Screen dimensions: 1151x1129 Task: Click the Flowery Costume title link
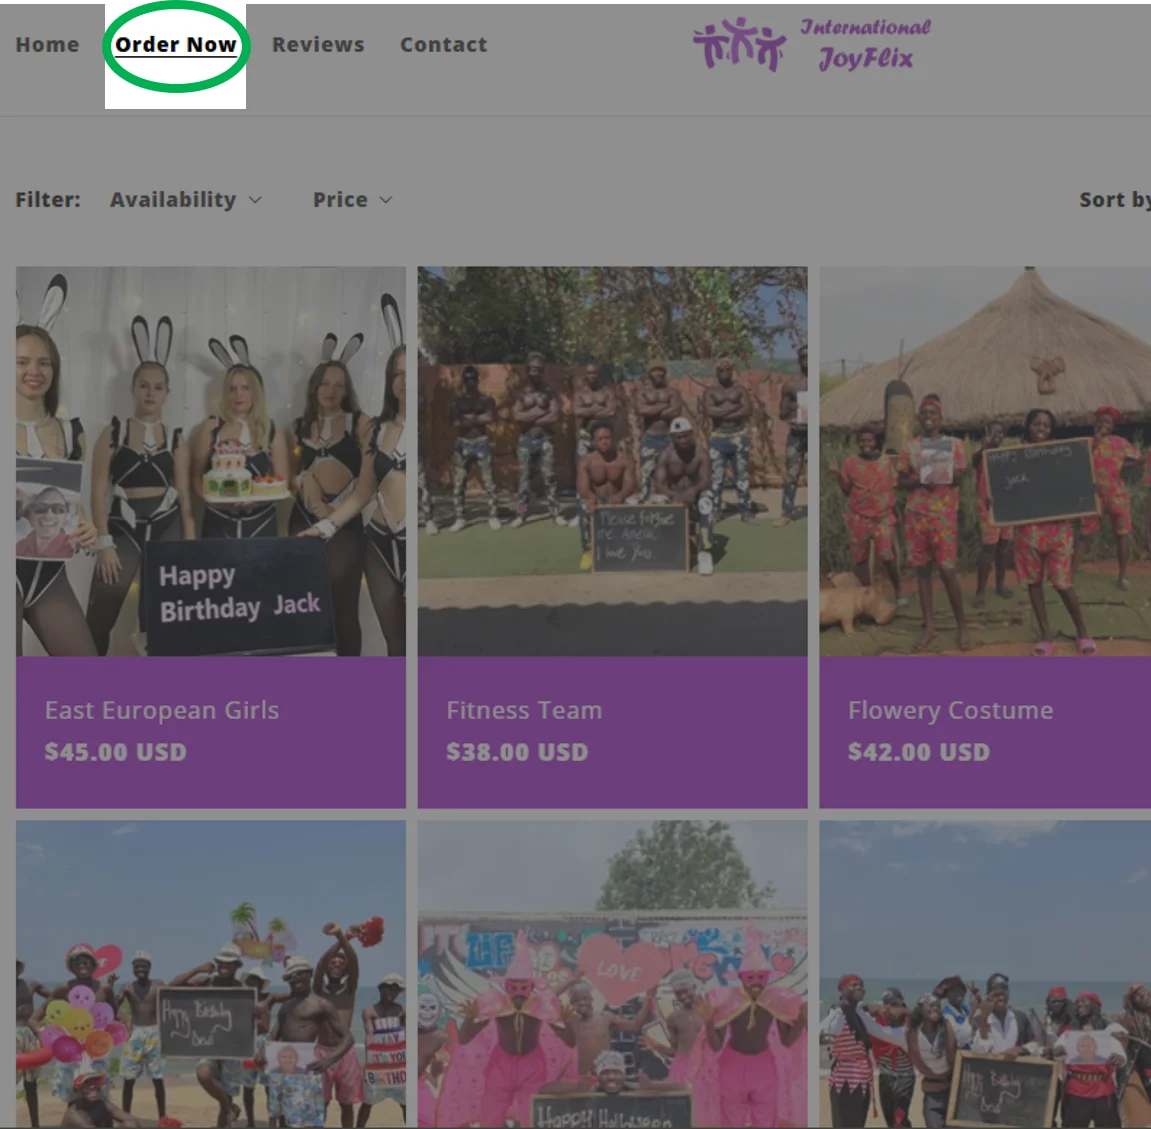pos(951,711)
